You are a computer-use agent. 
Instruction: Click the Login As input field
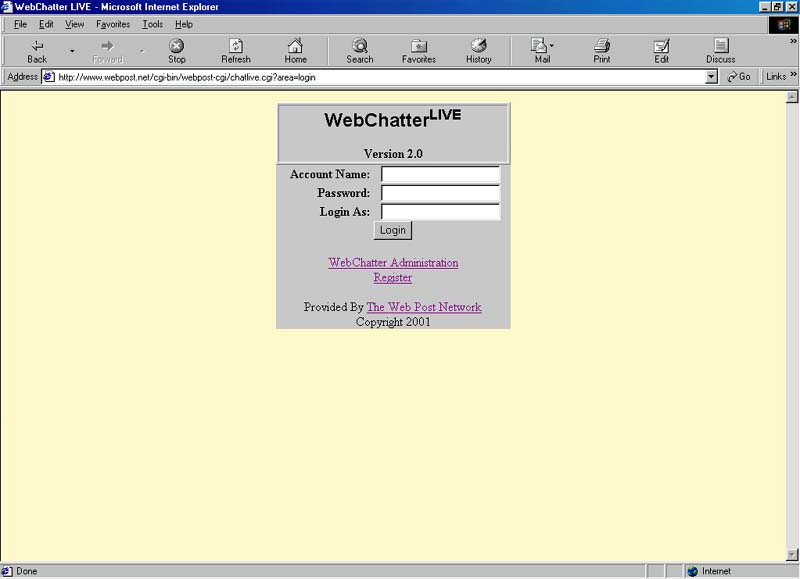coord(440,212)
